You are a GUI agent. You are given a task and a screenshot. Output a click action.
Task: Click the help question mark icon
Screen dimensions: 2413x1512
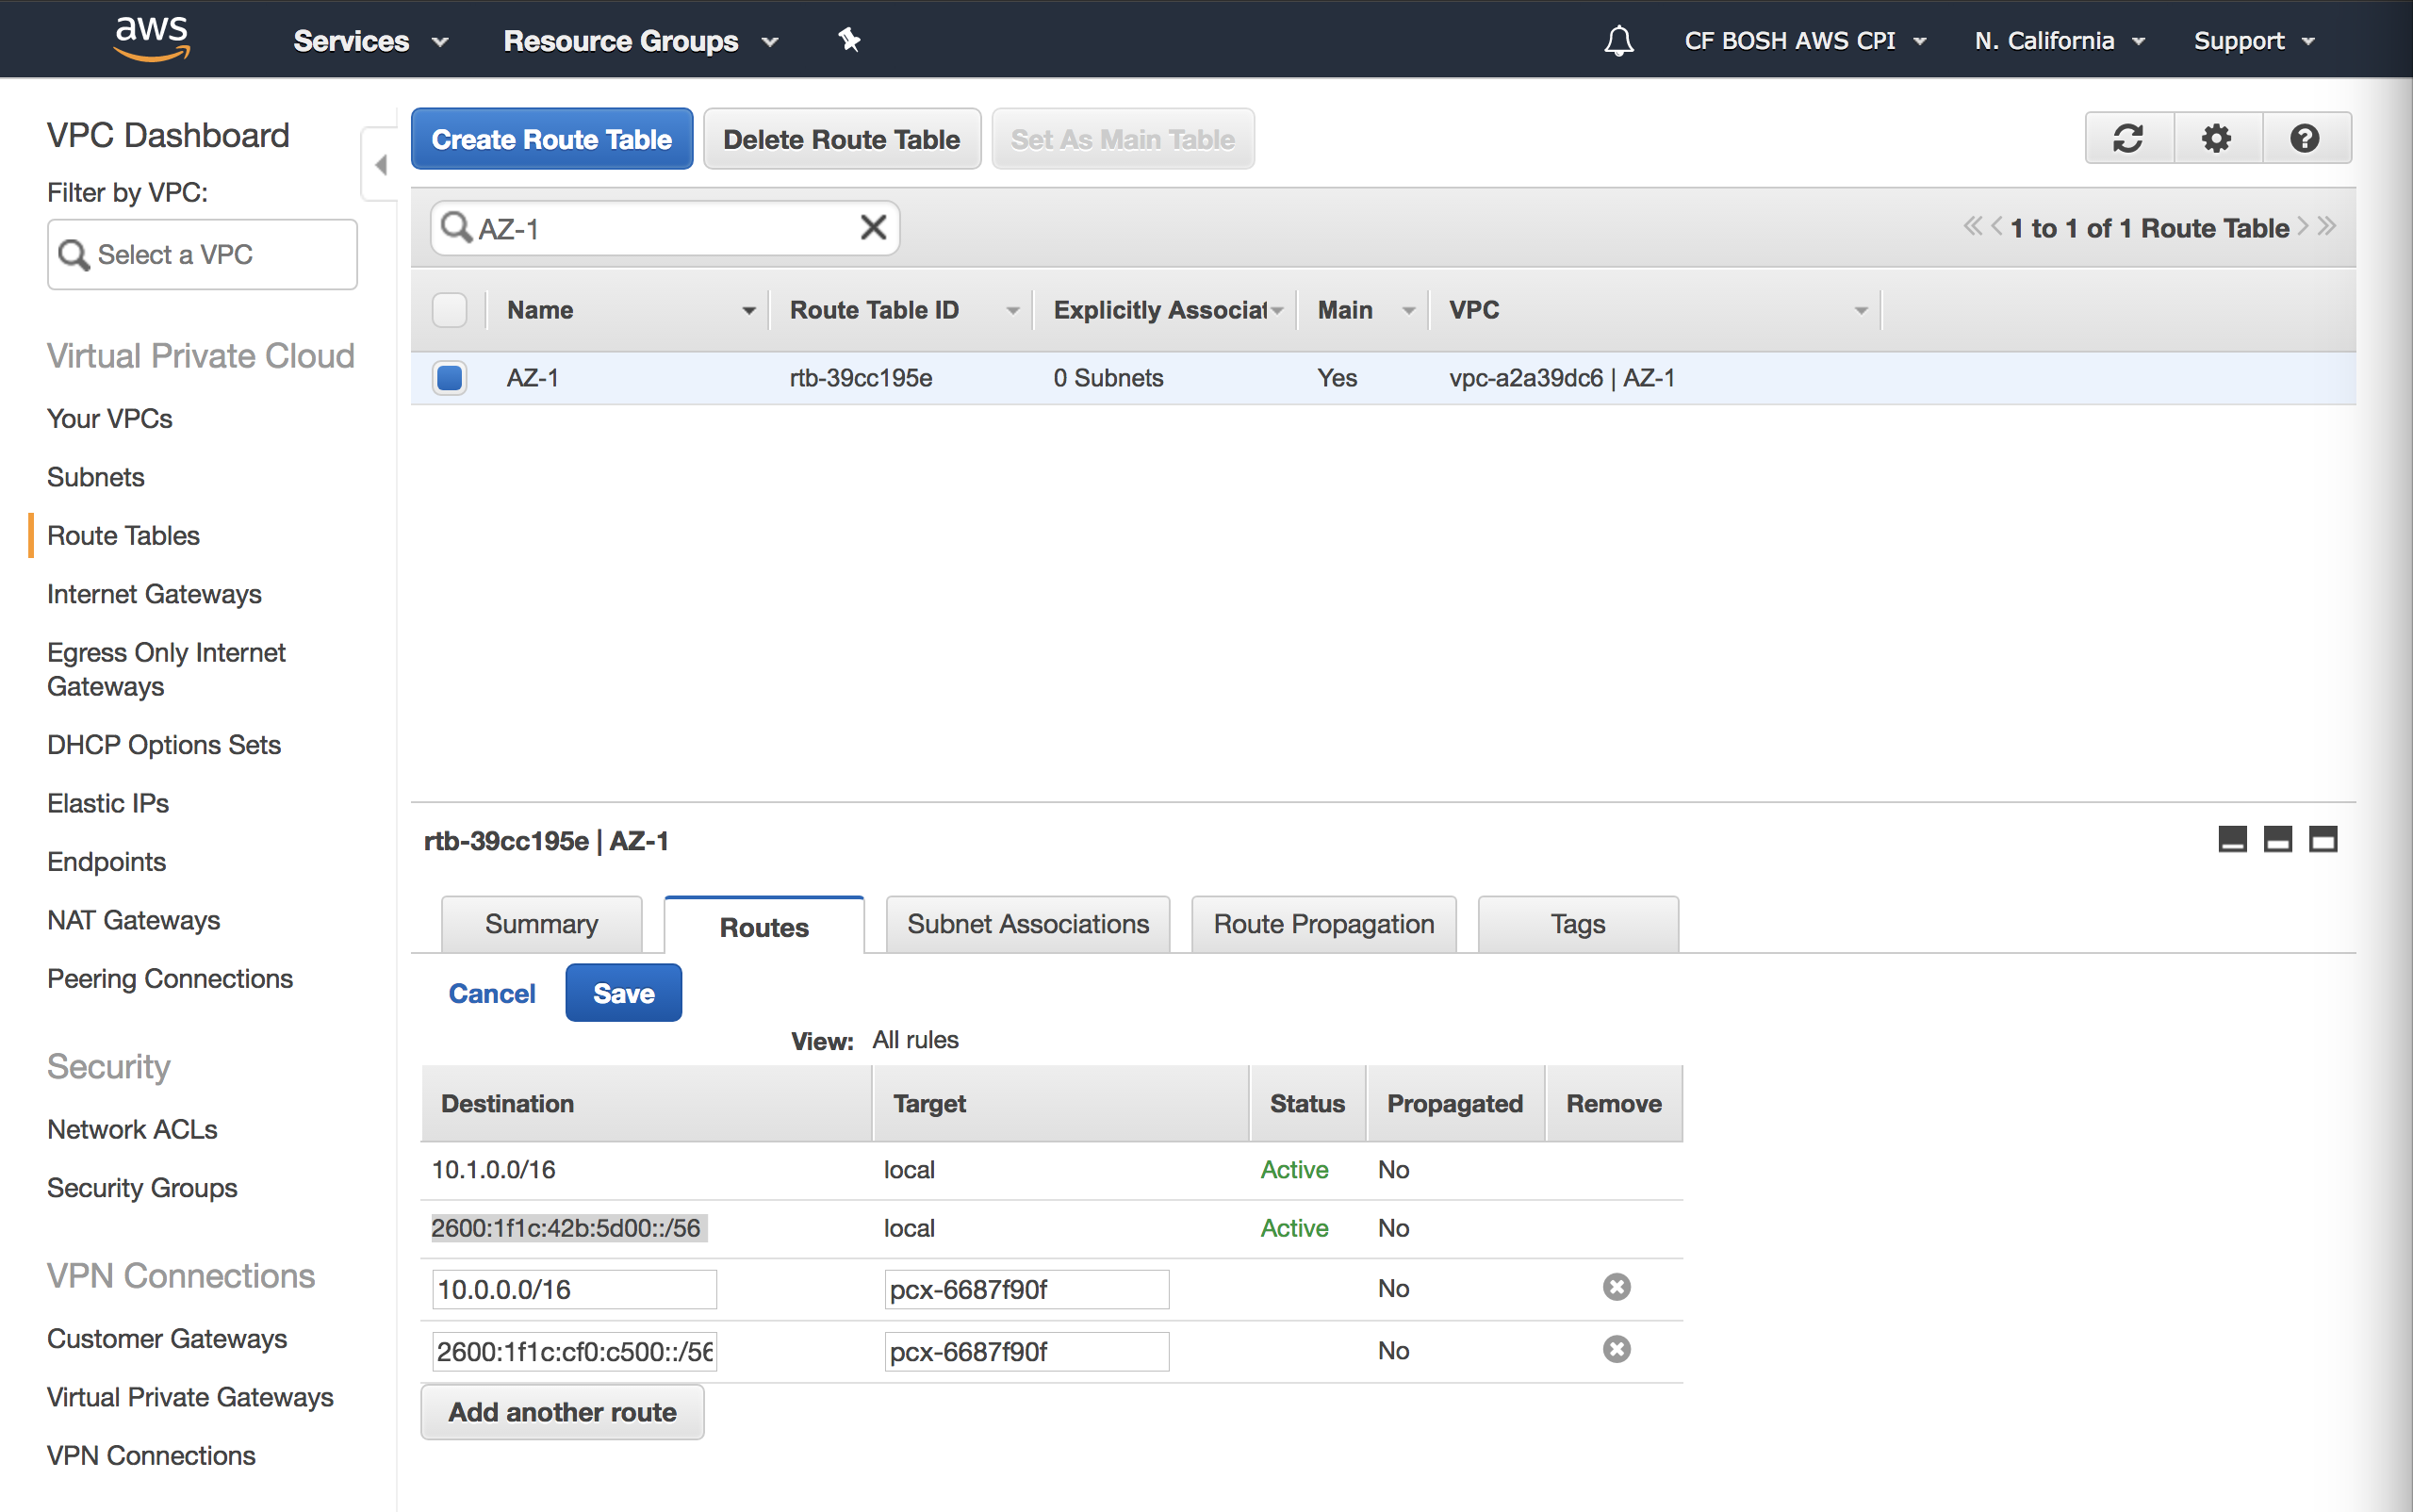coord(2305,138)
